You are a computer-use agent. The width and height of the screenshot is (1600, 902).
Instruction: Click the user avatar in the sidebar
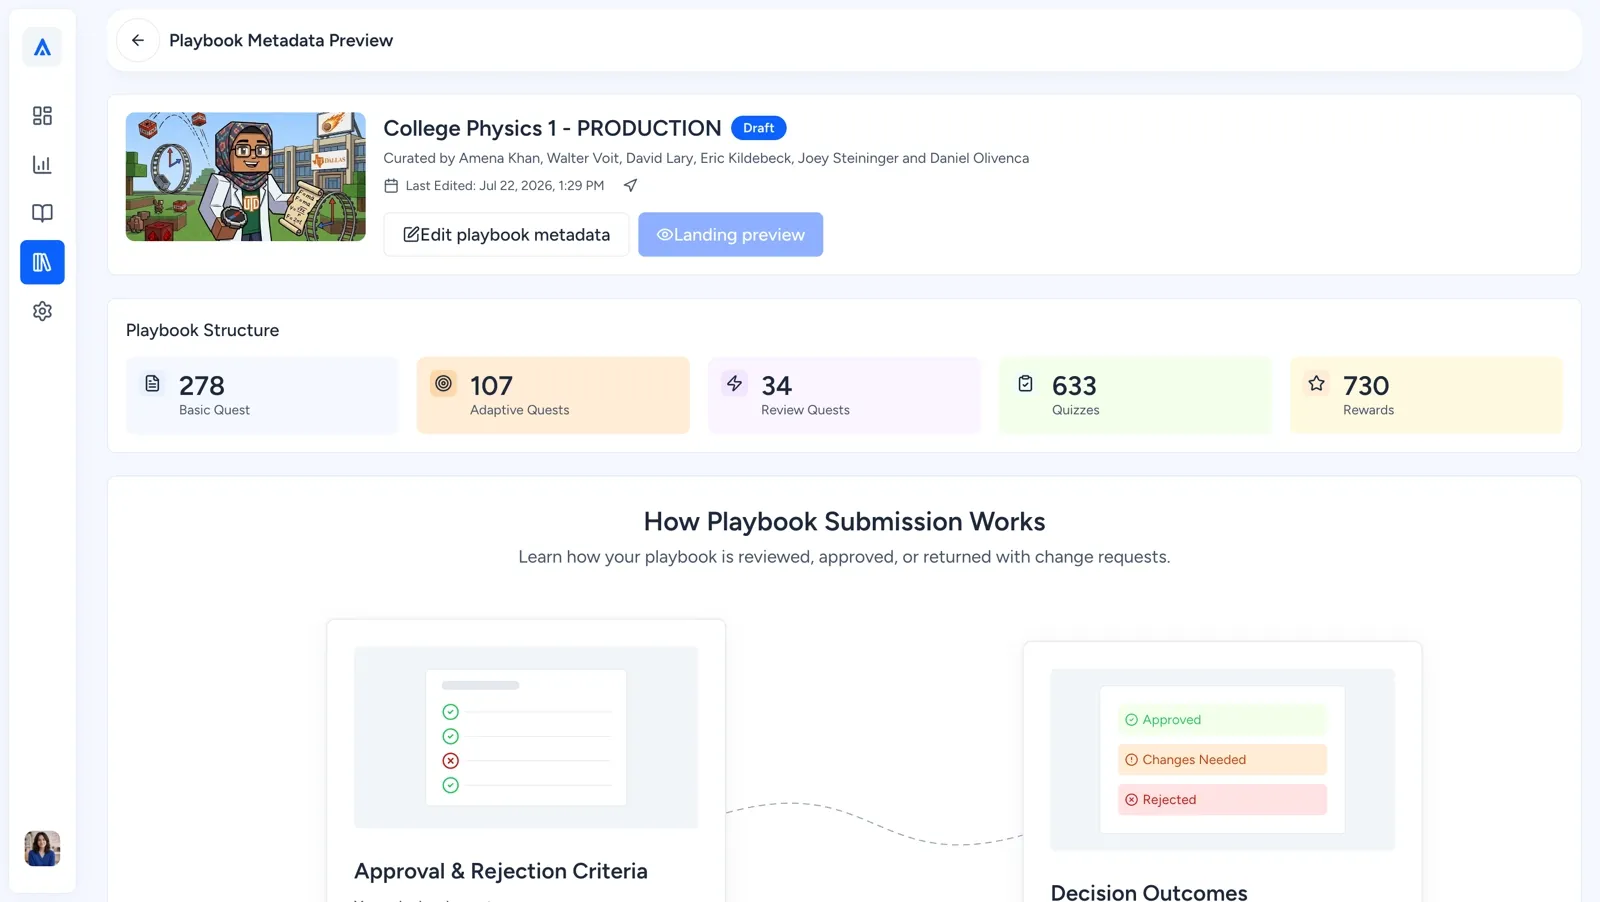click(x=42, y=848)
